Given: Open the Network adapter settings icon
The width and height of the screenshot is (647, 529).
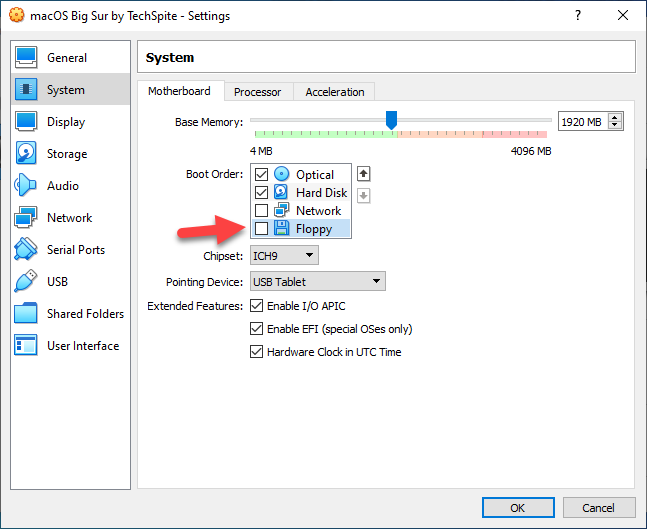Looking at the screenshot, I should [27, 218].
